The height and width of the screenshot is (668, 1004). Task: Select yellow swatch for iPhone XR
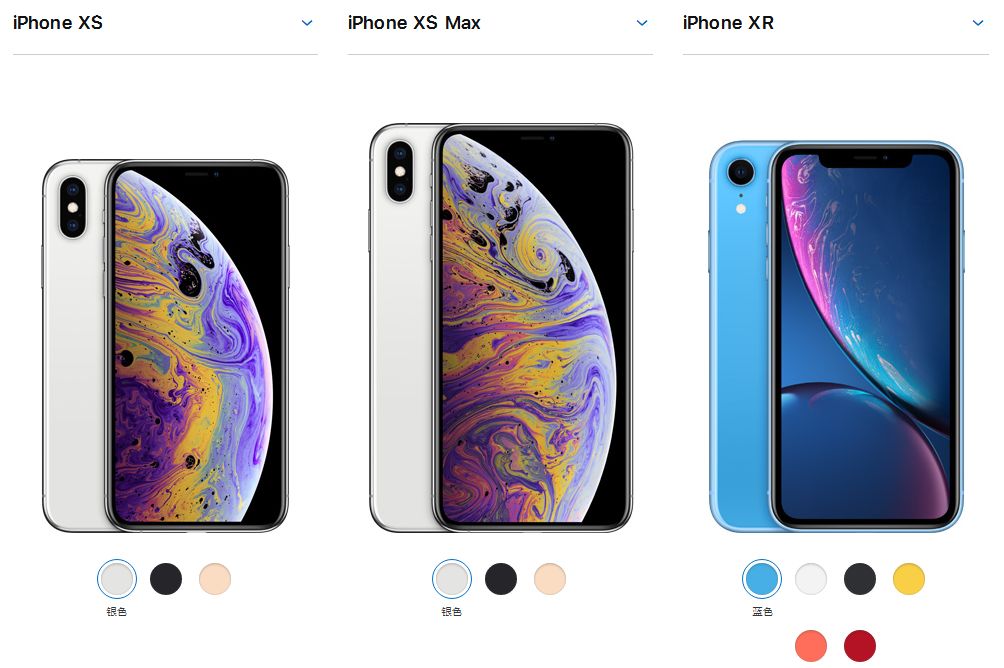[x=909, y=579]
